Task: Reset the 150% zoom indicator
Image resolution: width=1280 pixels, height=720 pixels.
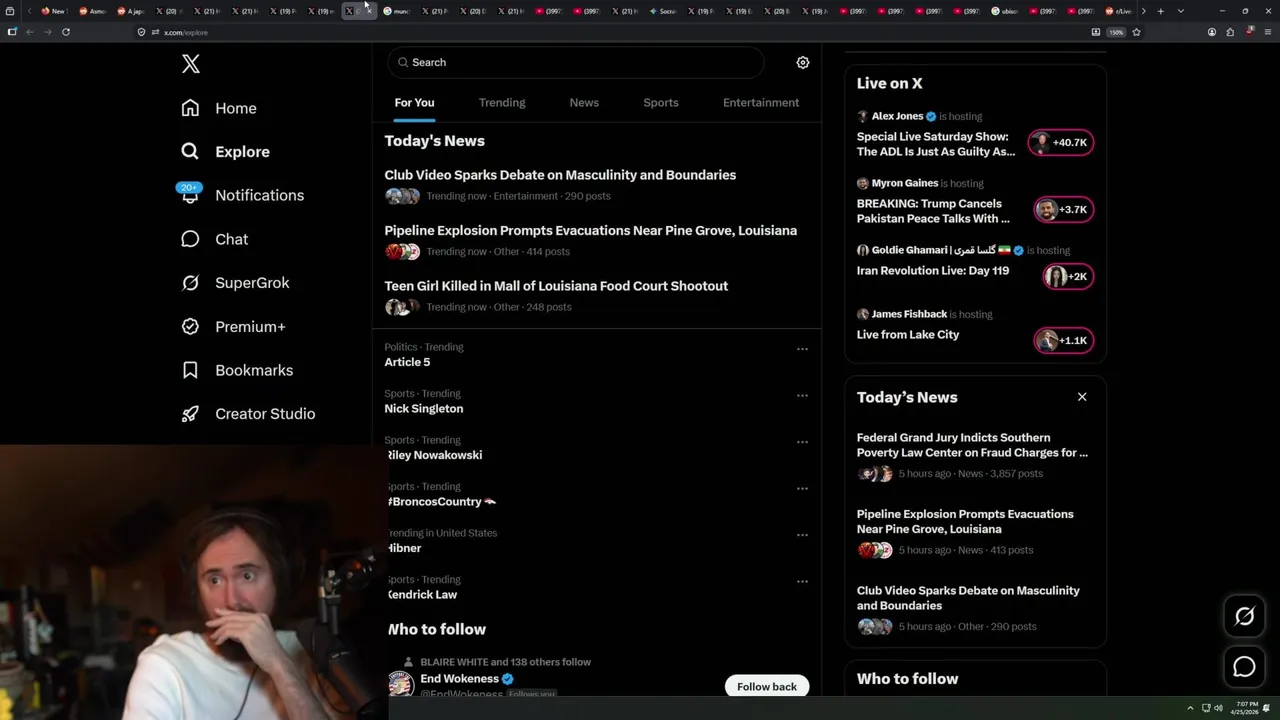Action: point(1116,32)
